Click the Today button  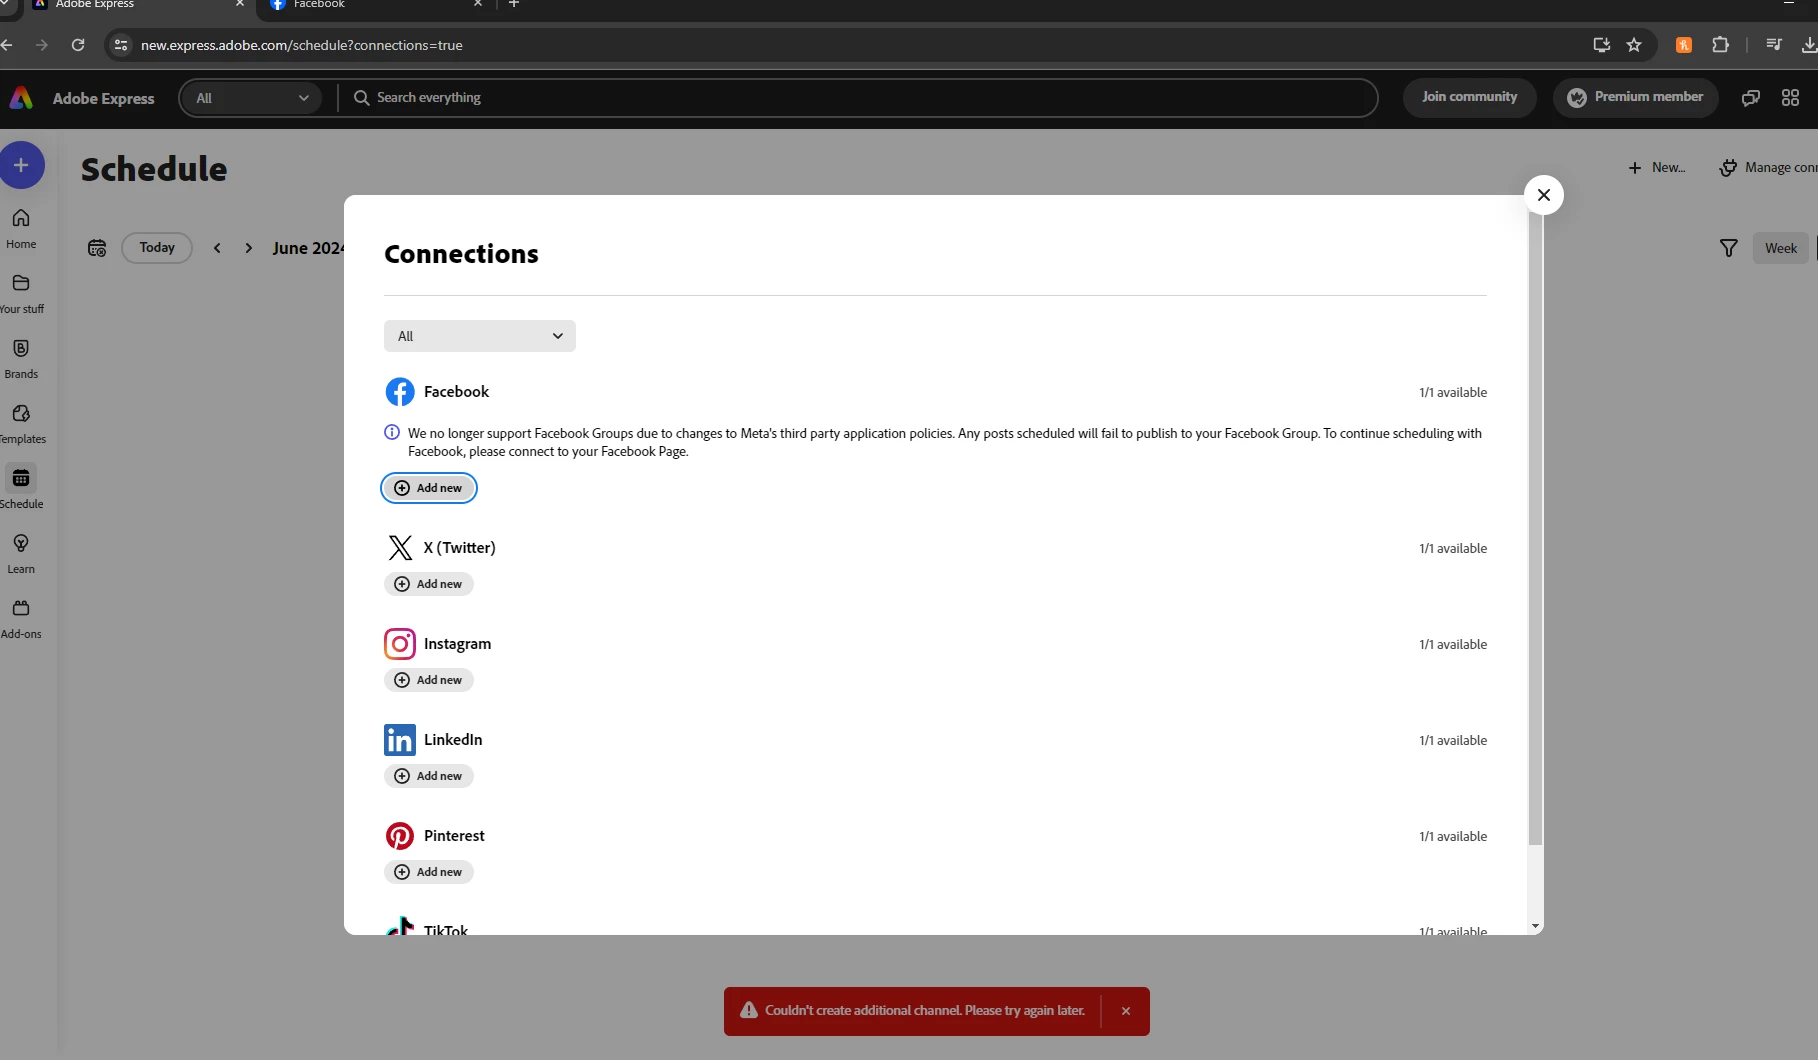click(x=157, y=248)
